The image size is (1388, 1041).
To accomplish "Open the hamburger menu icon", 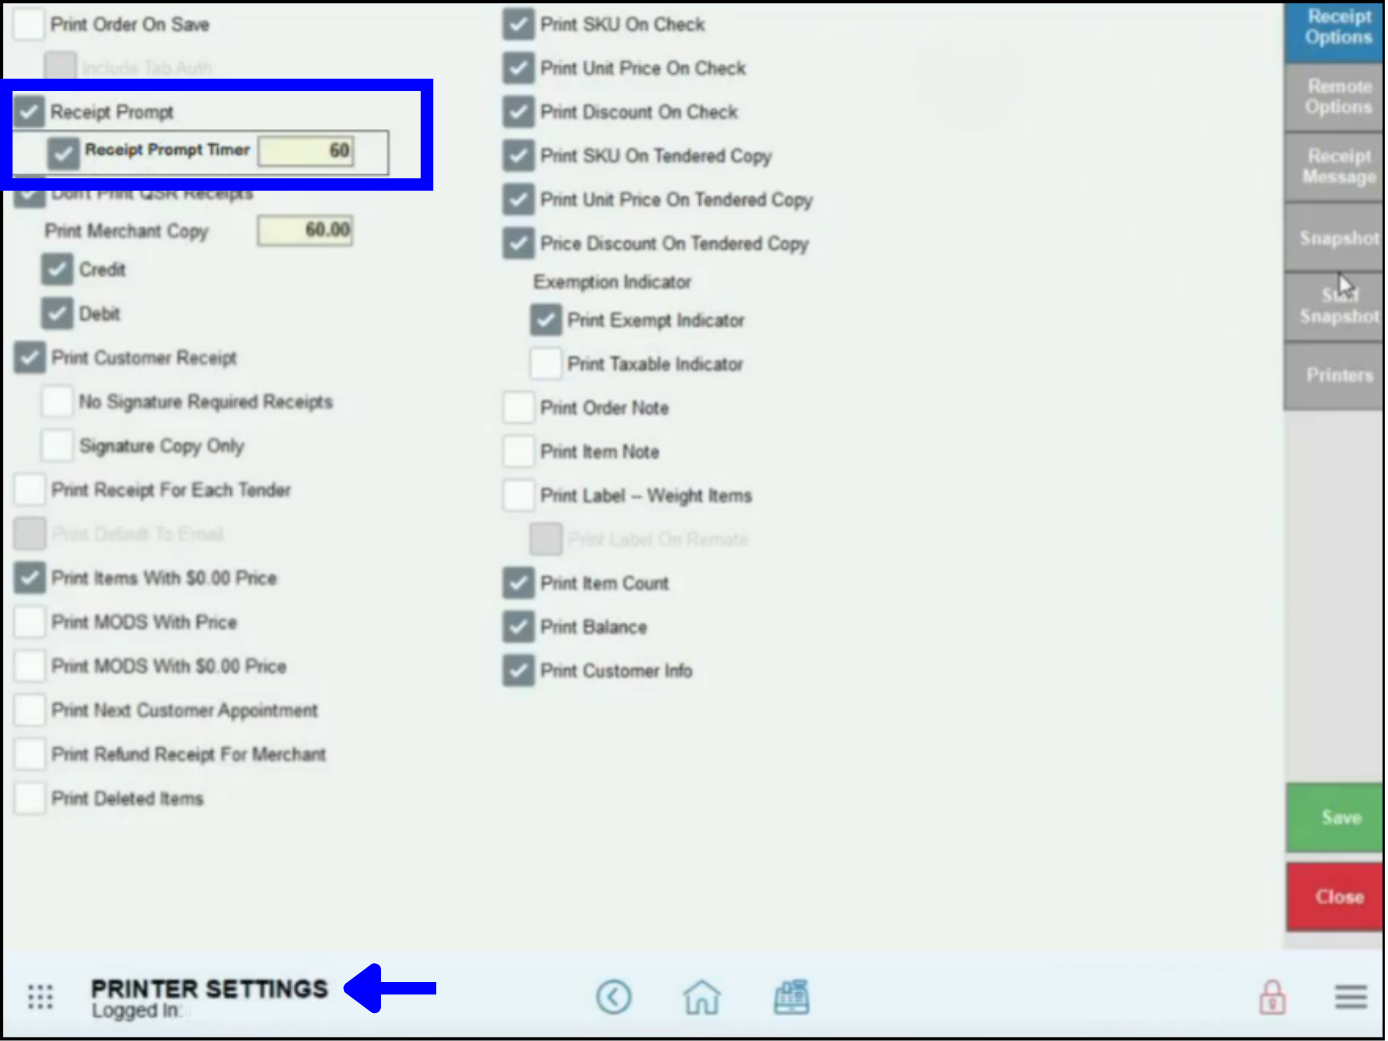I will click(1350, 996).
